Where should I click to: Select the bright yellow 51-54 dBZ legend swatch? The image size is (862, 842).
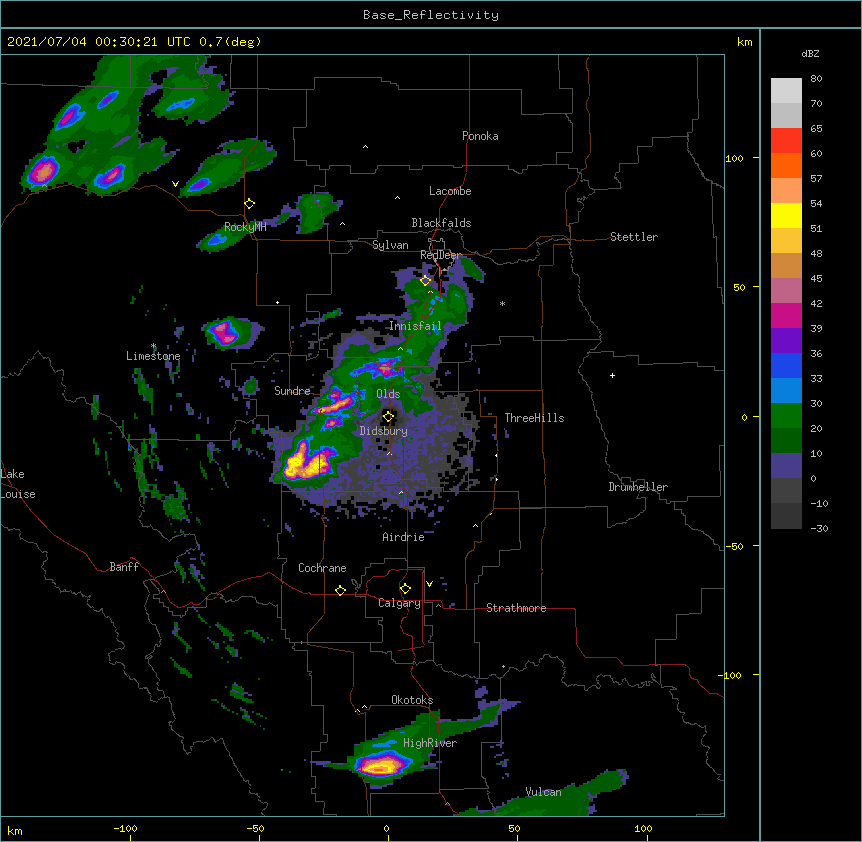(786, 215)
